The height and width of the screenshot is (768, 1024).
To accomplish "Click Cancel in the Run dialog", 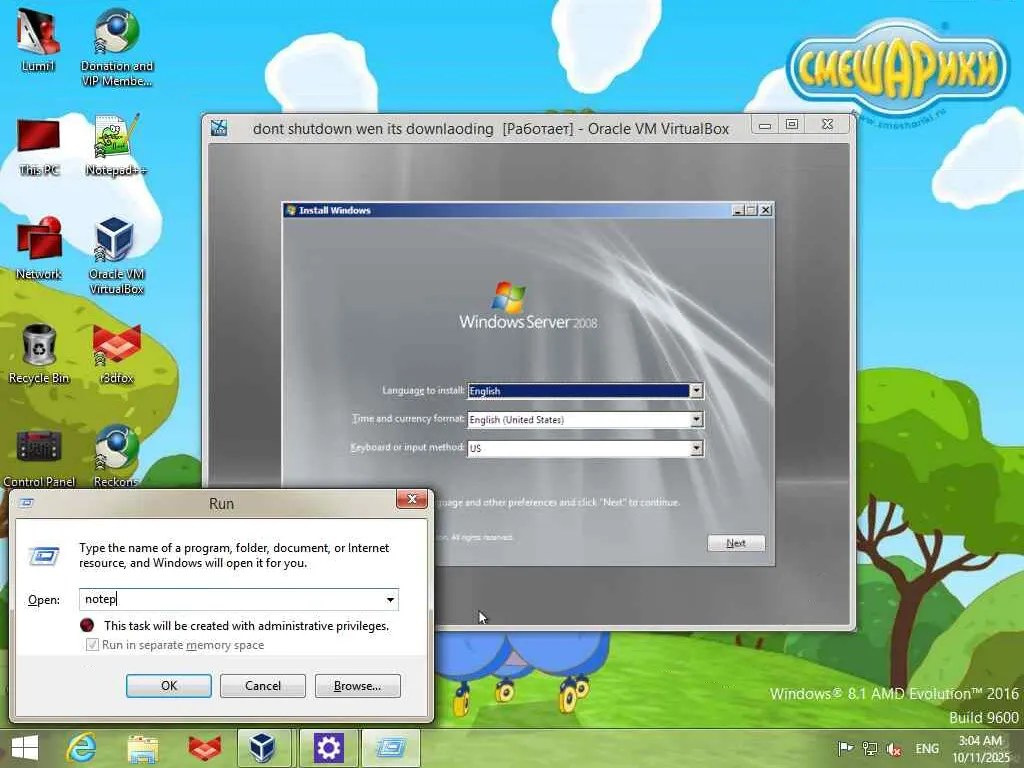I will coord(263,686).
